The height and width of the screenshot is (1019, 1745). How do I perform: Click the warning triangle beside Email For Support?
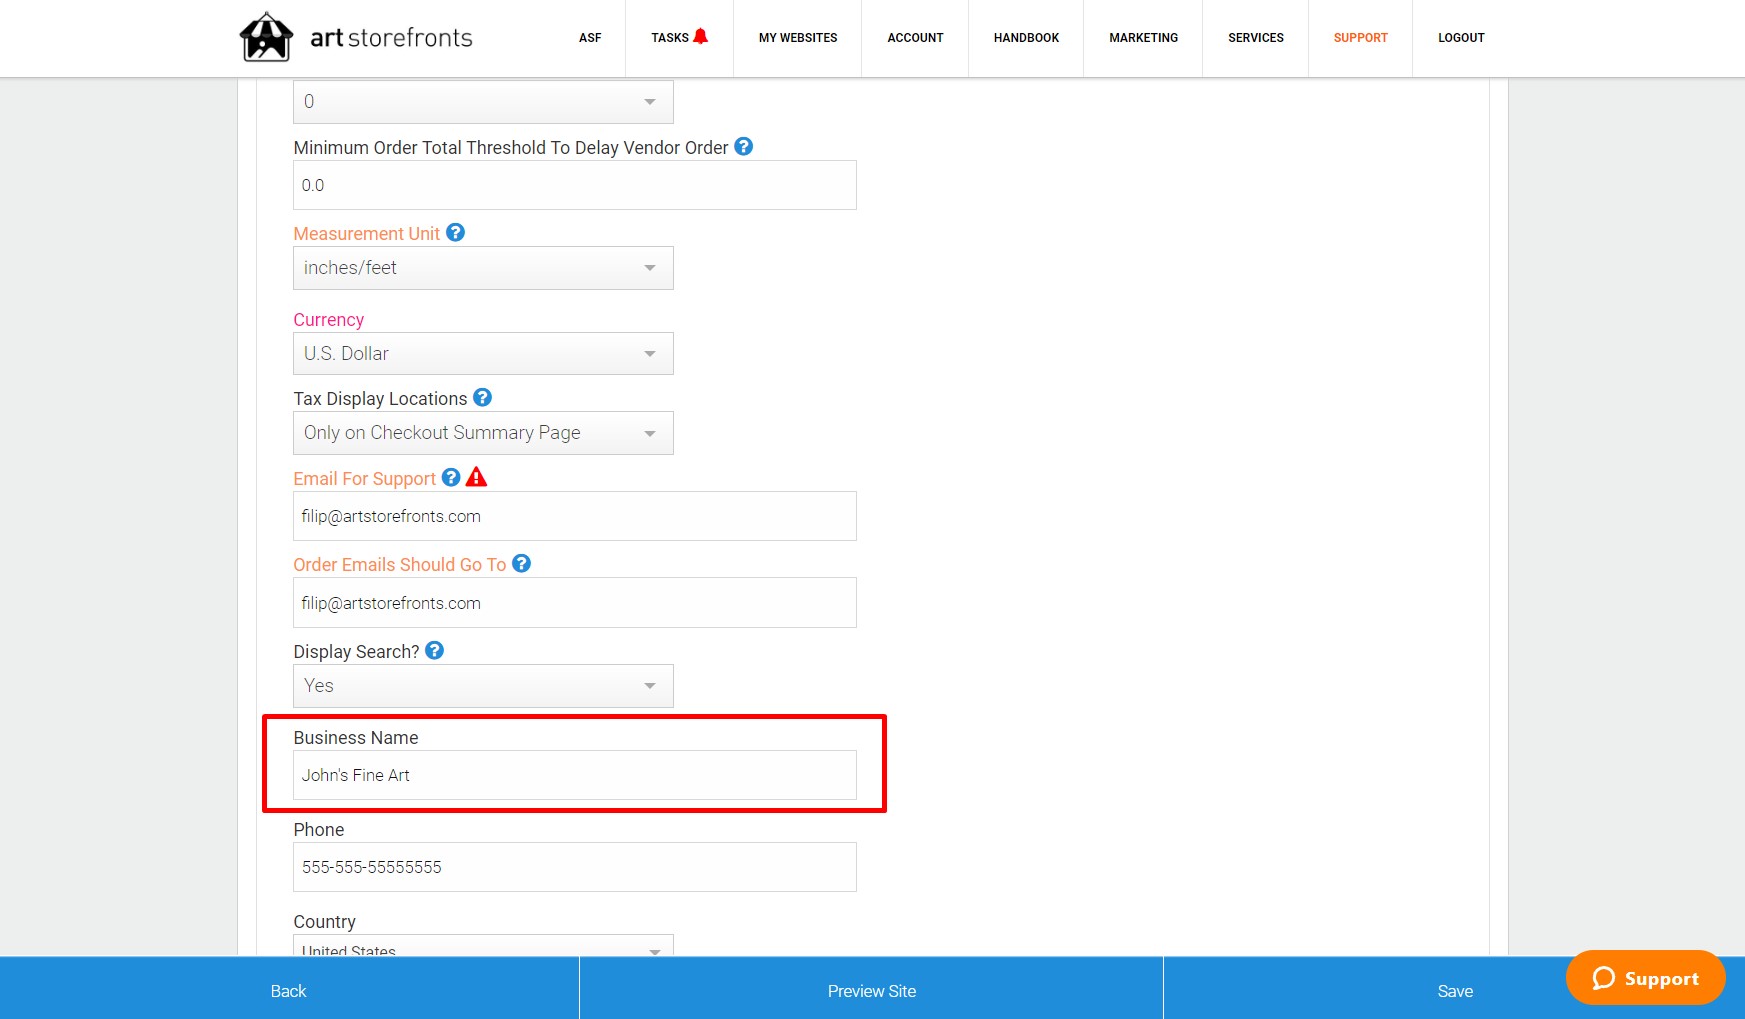[477, 477]
